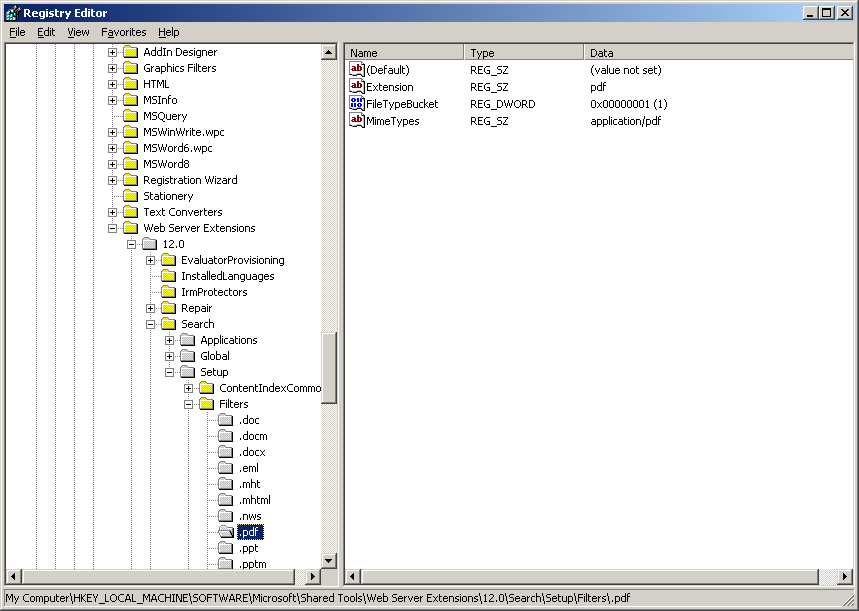Click the (Default) string value icon

coord(357,70)
